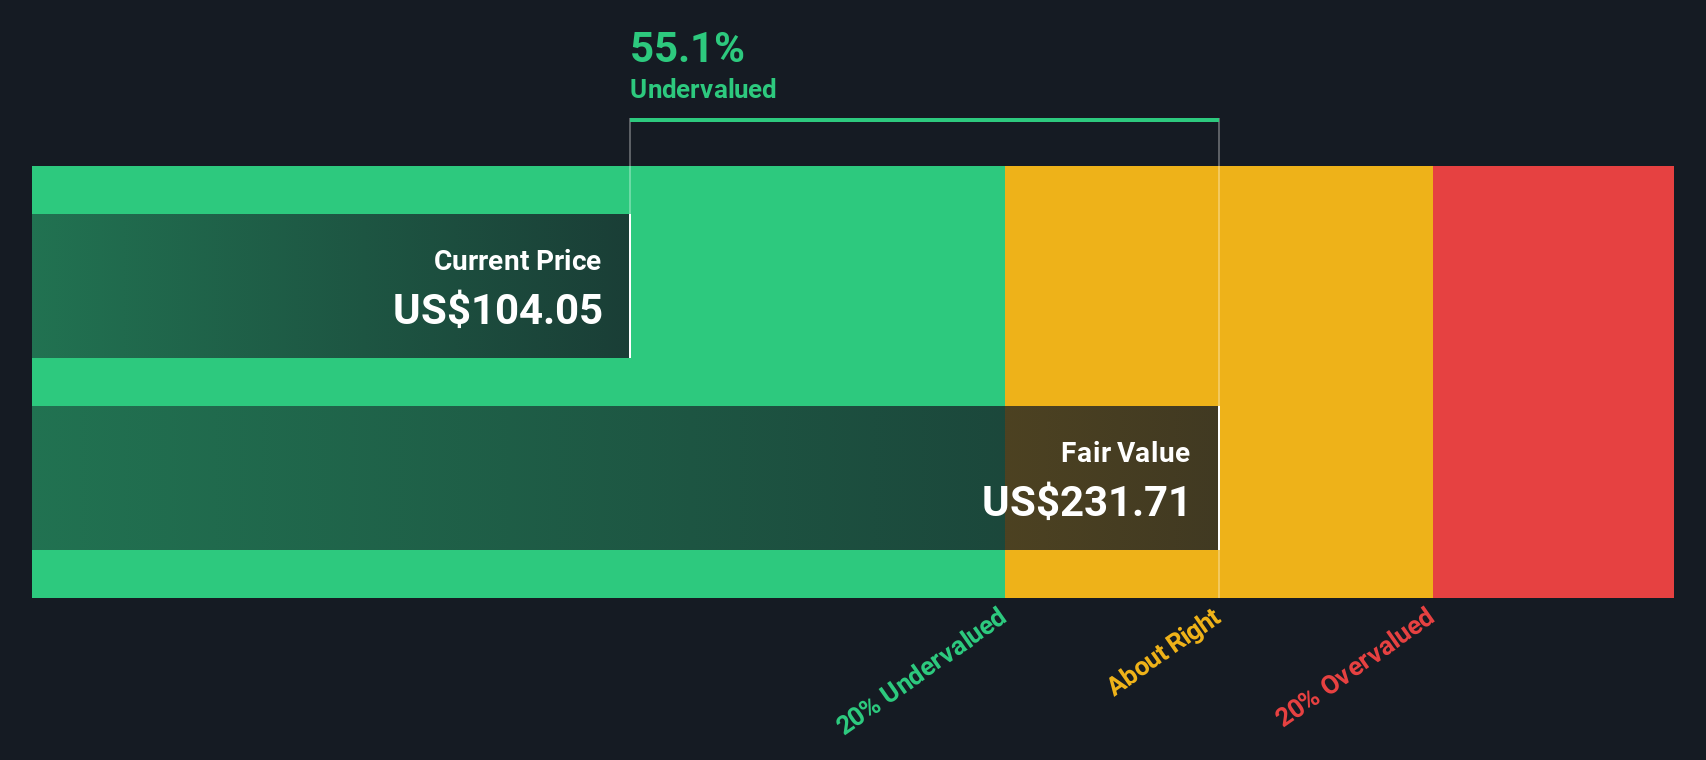Click the horizontal green bracket line on top
Screen dimensions: 1706x760
[924, 120]
